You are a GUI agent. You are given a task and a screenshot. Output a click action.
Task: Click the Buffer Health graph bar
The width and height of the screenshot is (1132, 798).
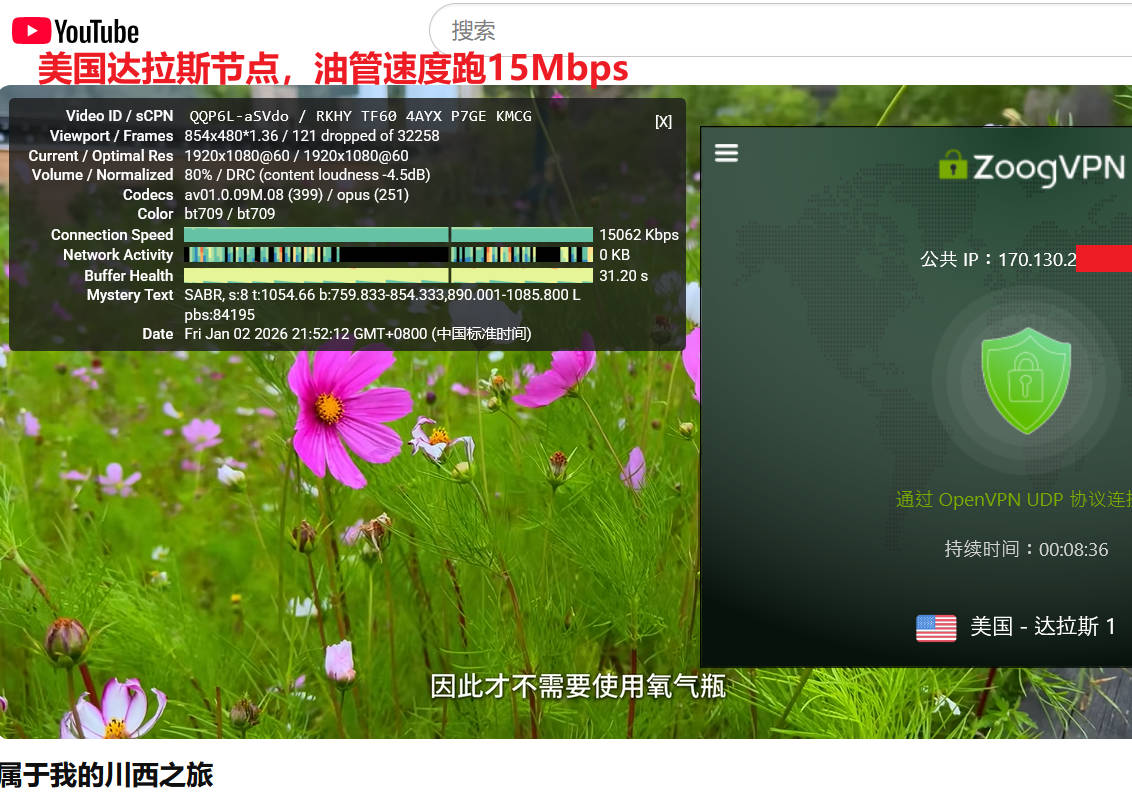pyautogui.click(x=388, y=275)
